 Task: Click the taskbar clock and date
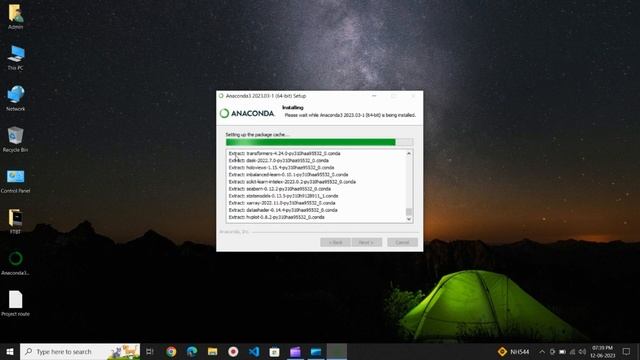(x=602, y=351)
